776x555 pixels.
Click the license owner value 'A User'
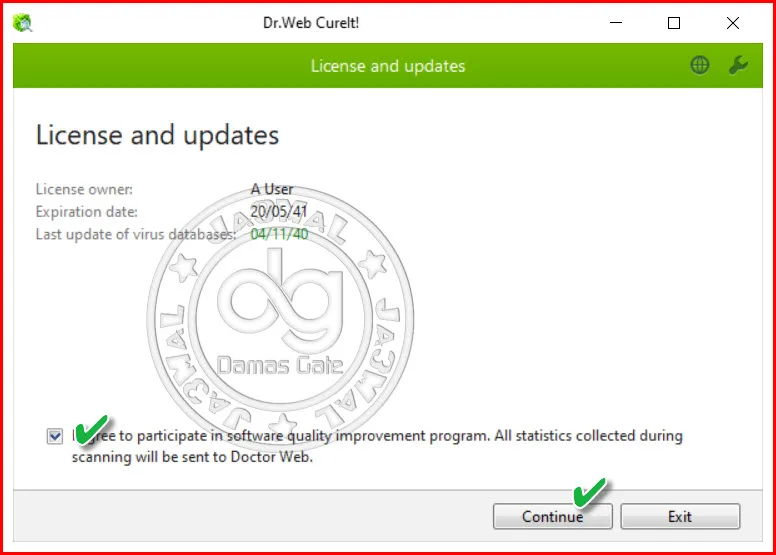coord(272,189)
